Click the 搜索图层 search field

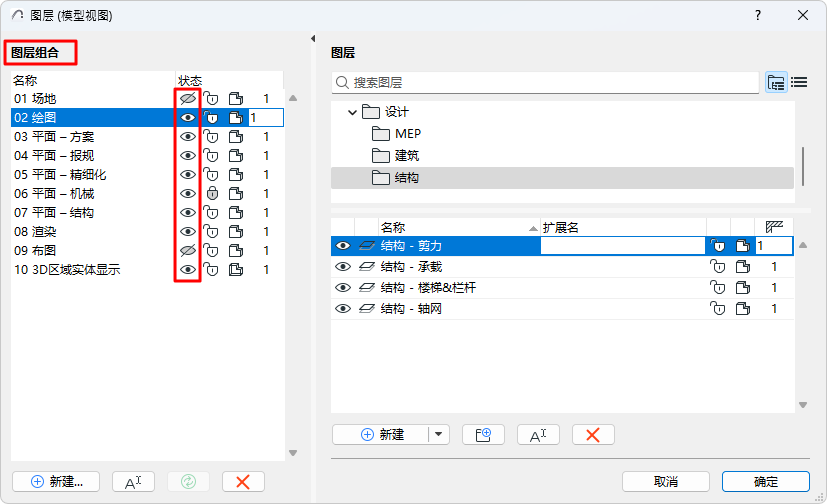coord(545,83)
